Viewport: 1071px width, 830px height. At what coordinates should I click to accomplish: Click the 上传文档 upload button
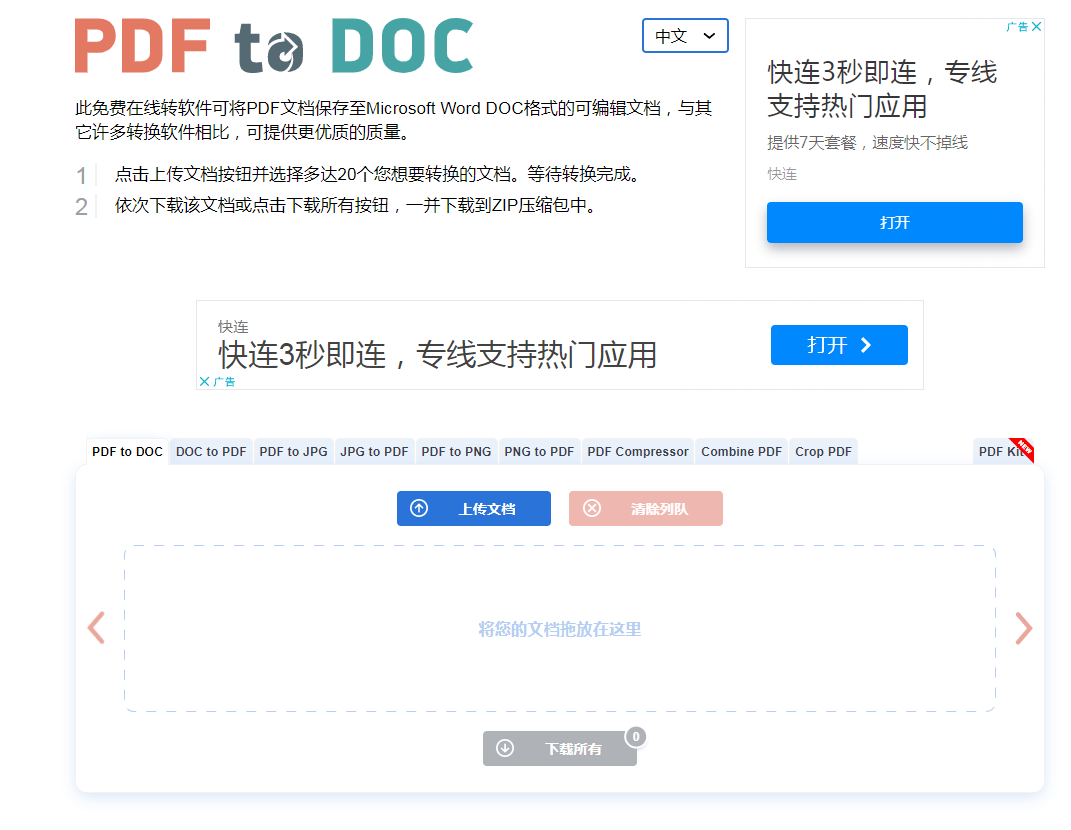[x=474, y=508]
